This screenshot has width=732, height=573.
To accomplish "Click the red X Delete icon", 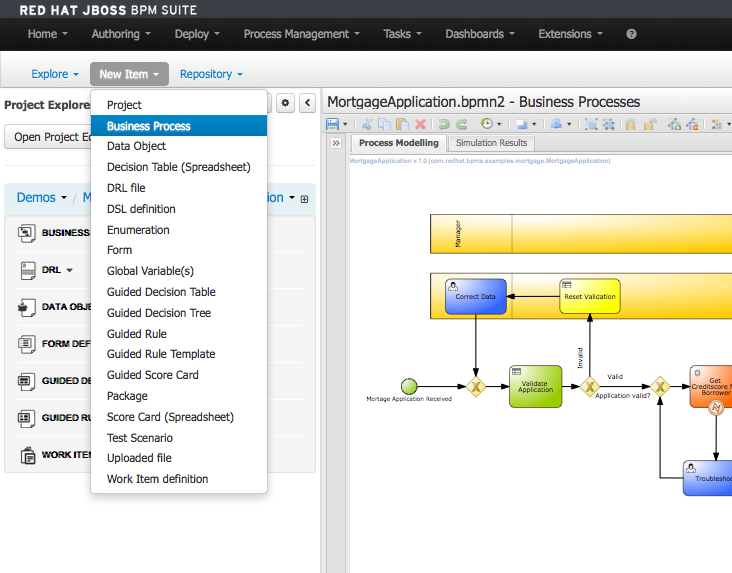I will [x=420, y=124].
